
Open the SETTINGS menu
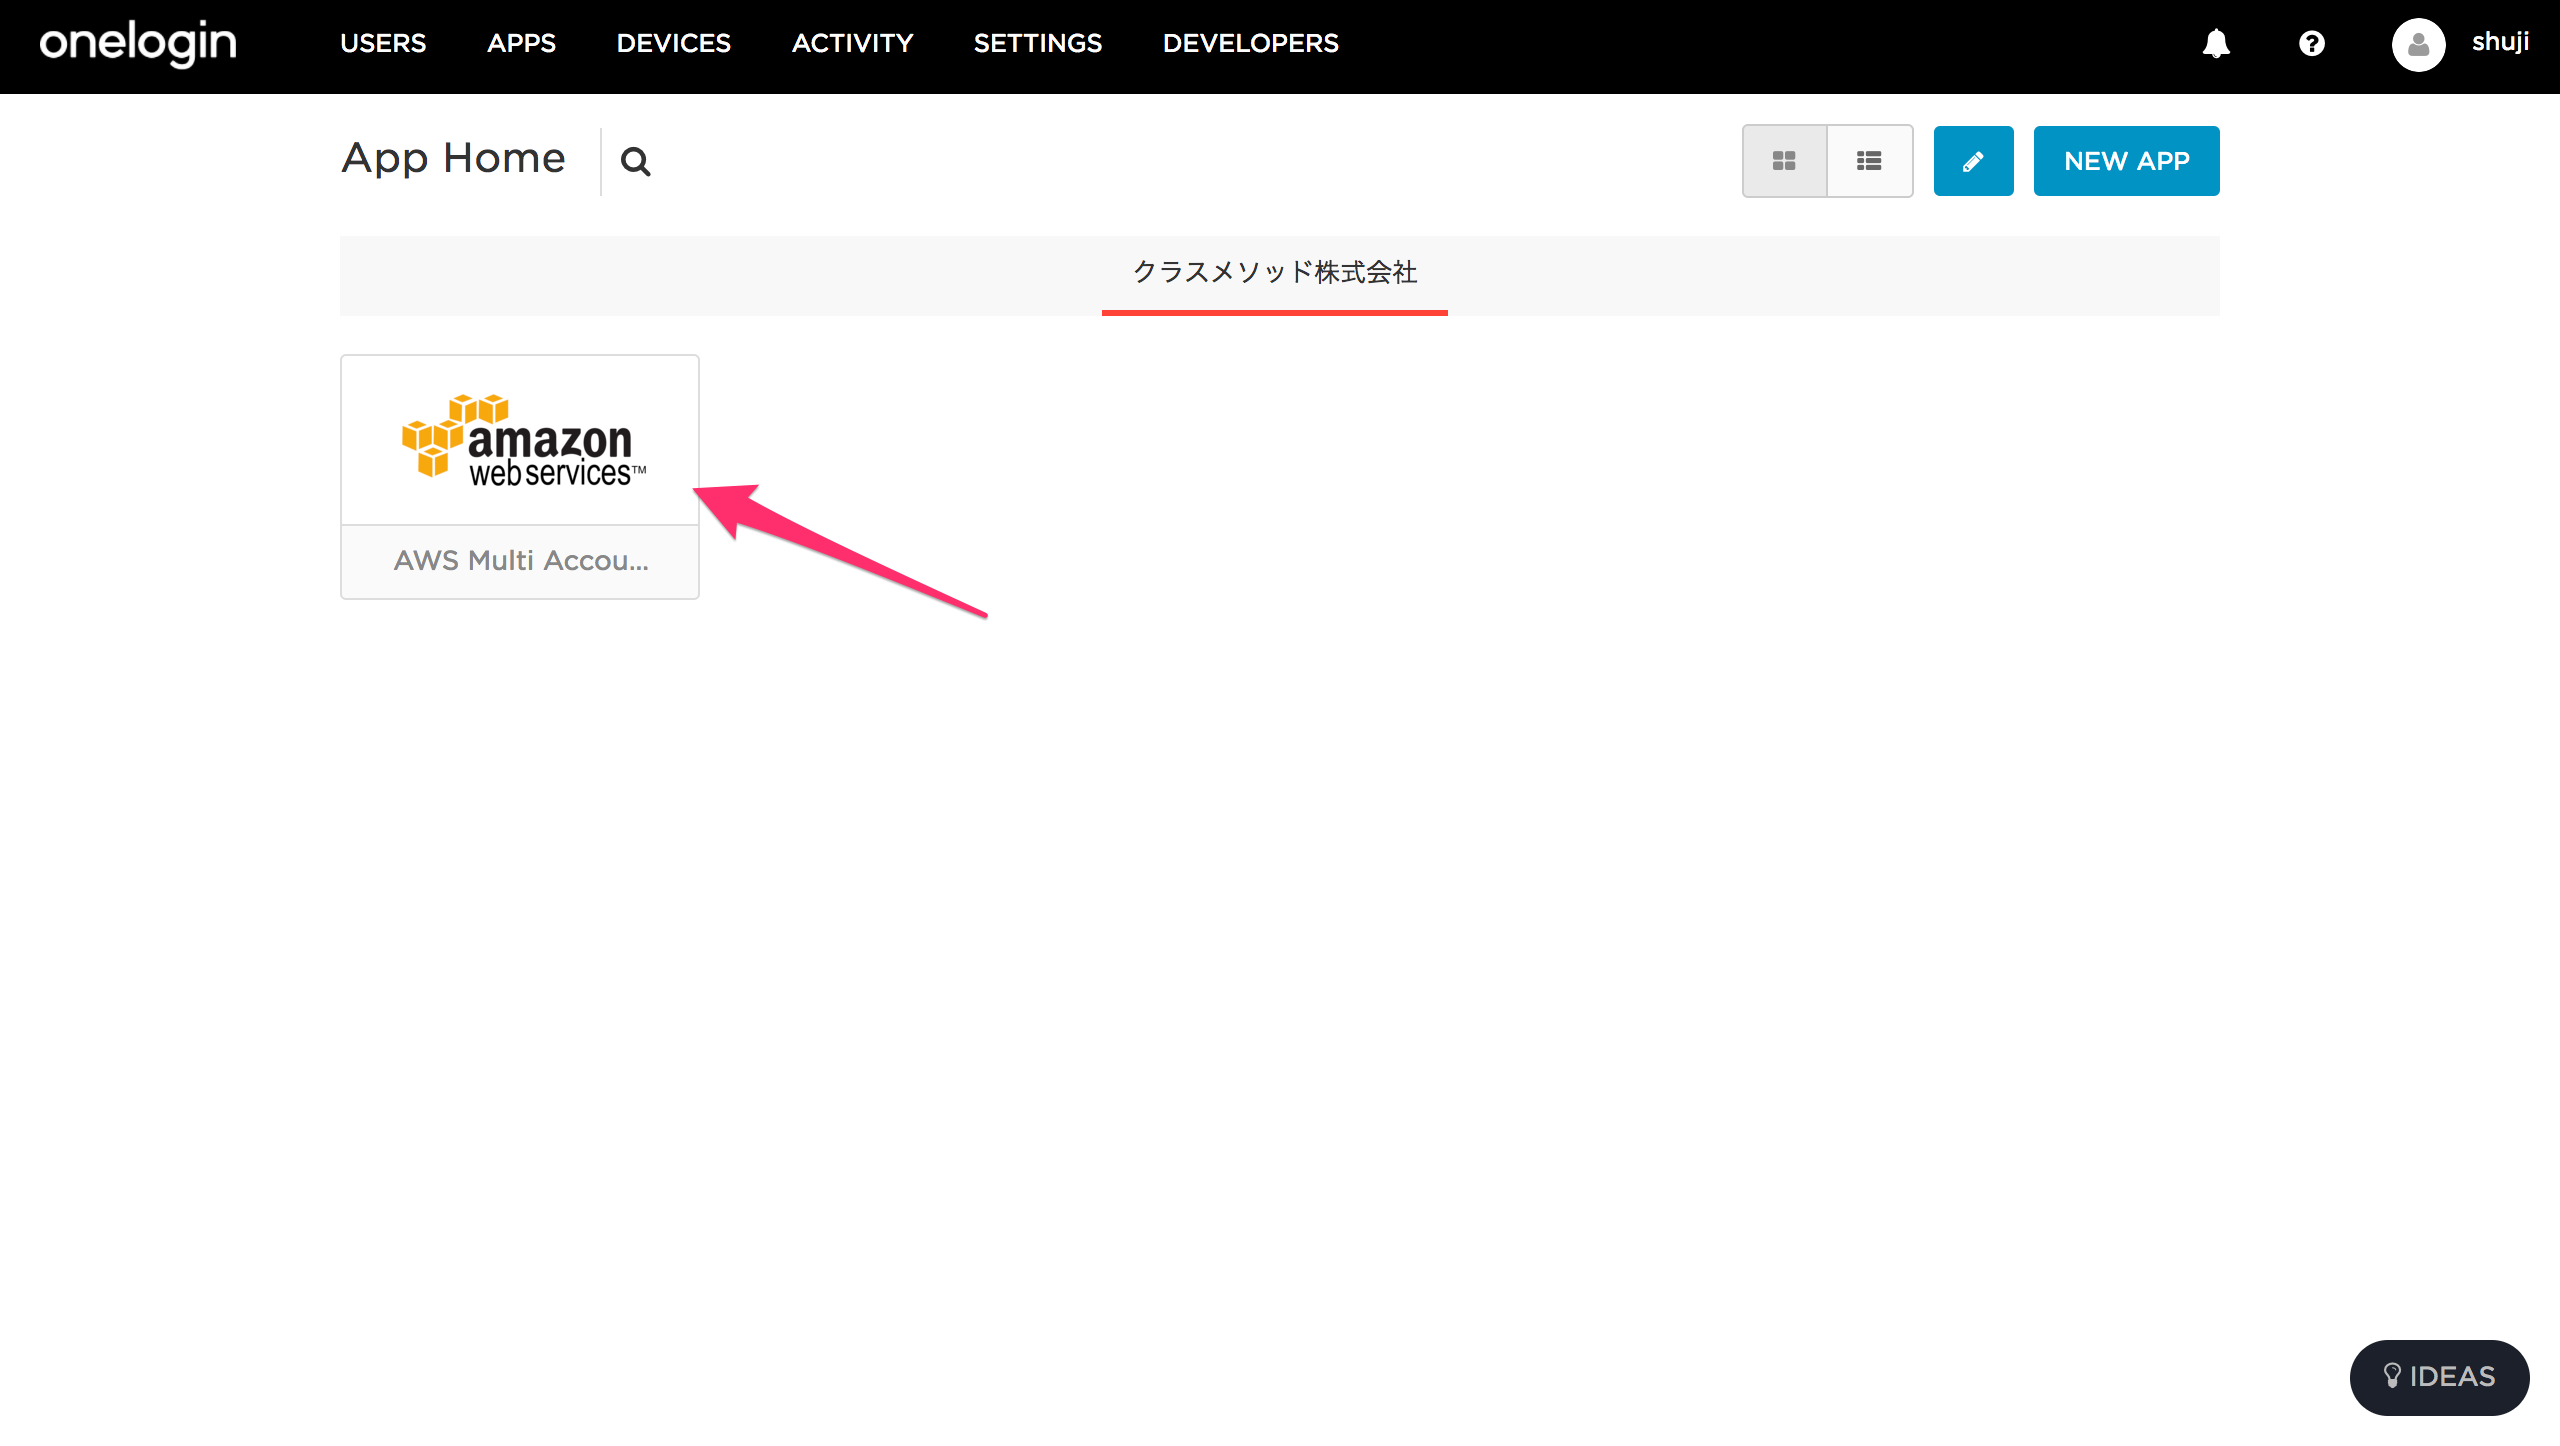coord(1038,43)
